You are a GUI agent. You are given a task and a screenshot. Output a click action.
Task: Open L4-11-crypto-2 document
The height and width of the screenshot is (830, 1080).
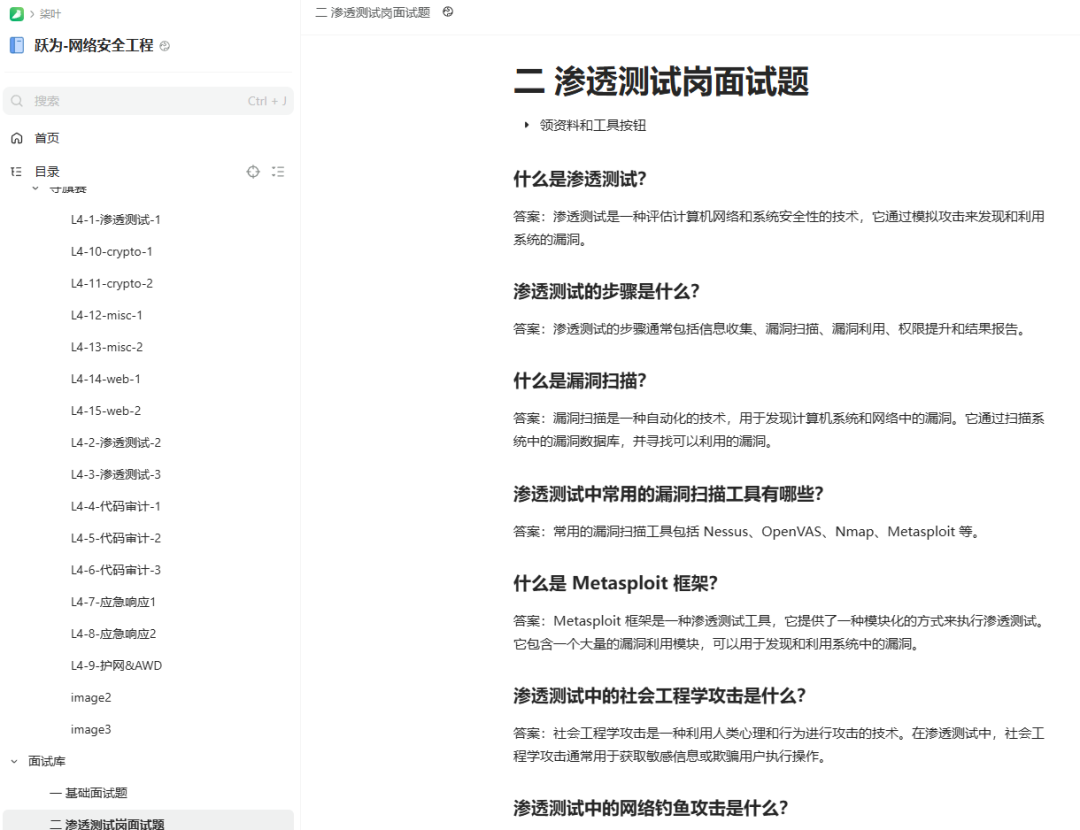click(112, 283)
